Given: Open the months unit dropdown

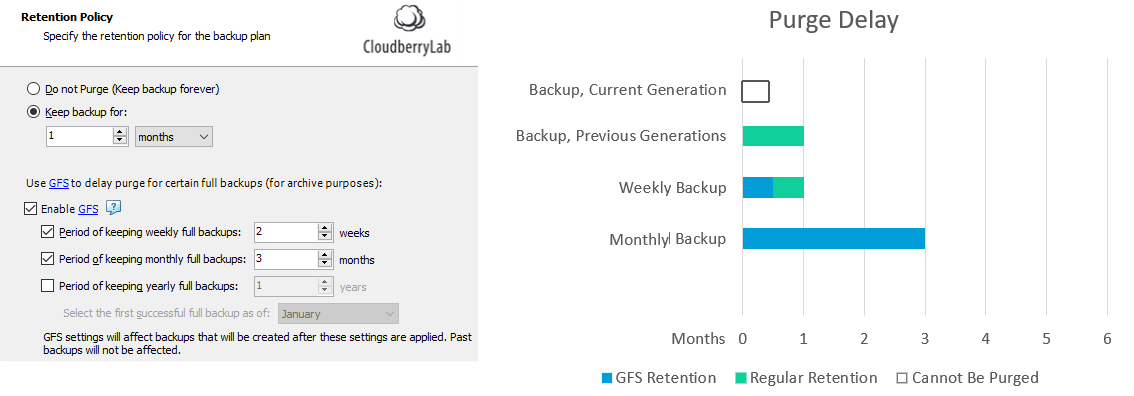Looking at the screenshot, I should pos(174,137).
